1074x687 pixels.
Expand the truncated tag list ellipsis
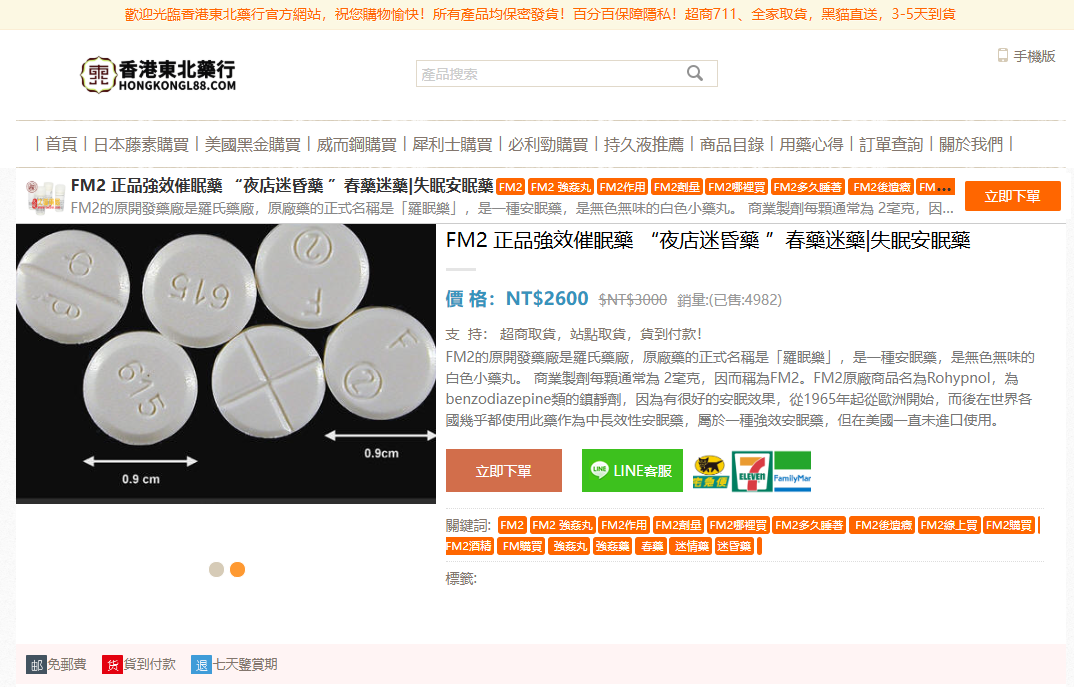[944, 188]
